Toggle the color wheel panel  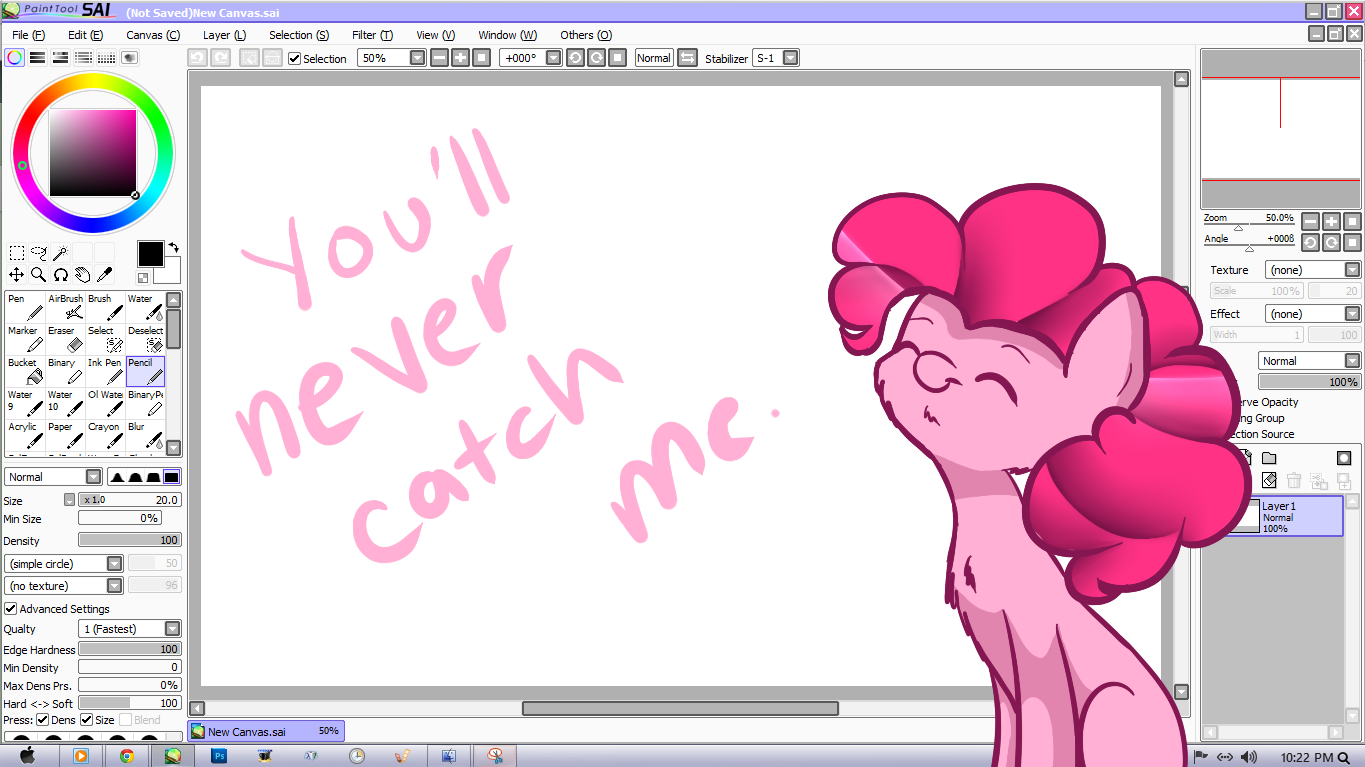coord(14,58)
